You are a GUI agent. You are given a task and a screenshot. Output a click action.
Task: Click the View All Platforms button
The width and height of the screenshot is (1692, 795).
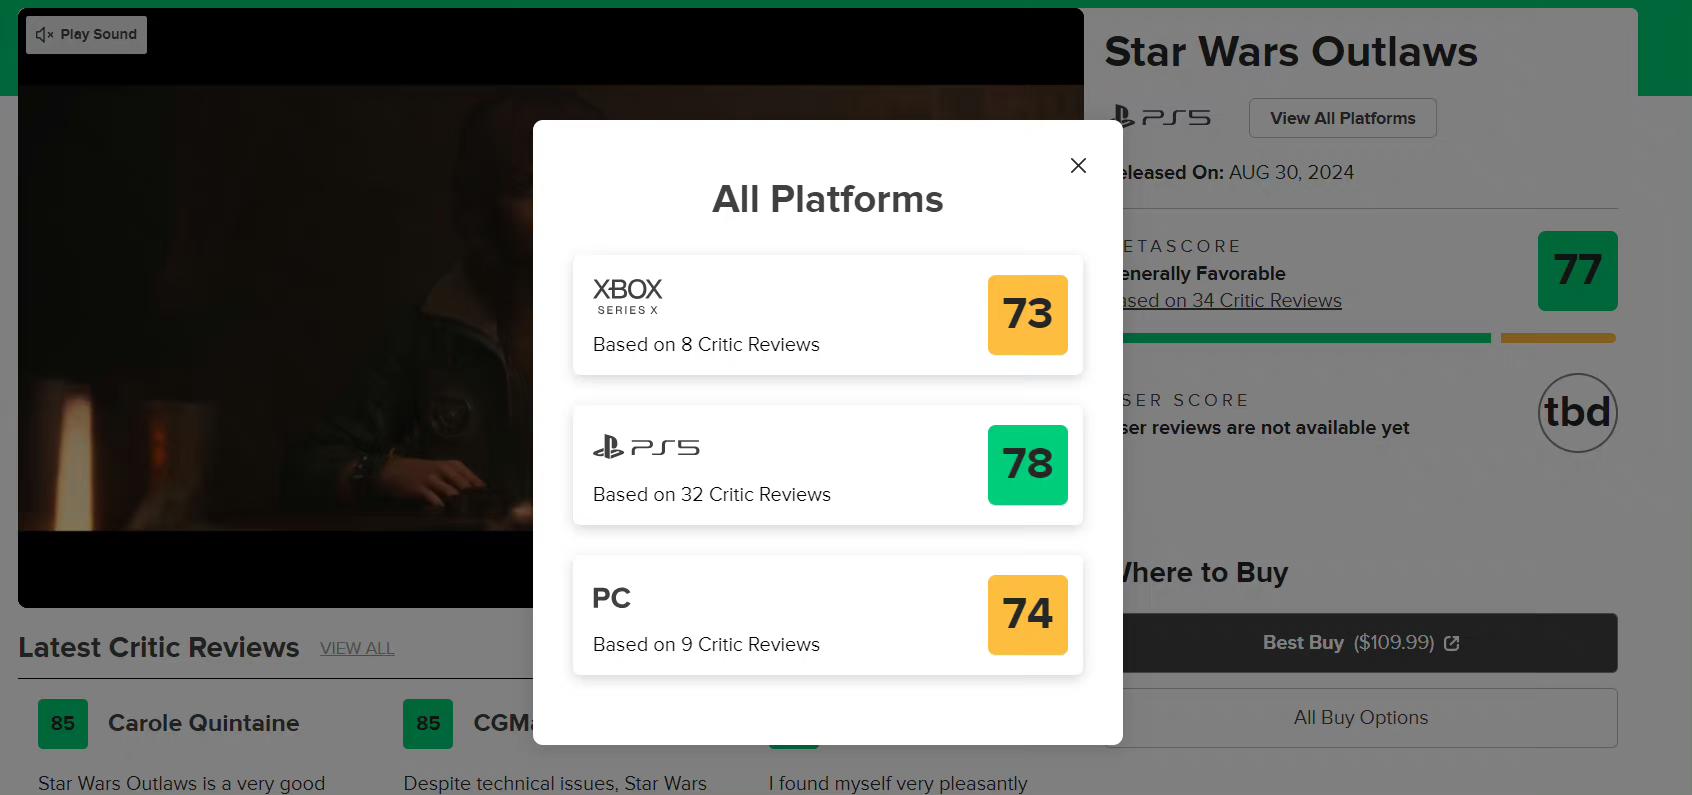[1342, 118]
